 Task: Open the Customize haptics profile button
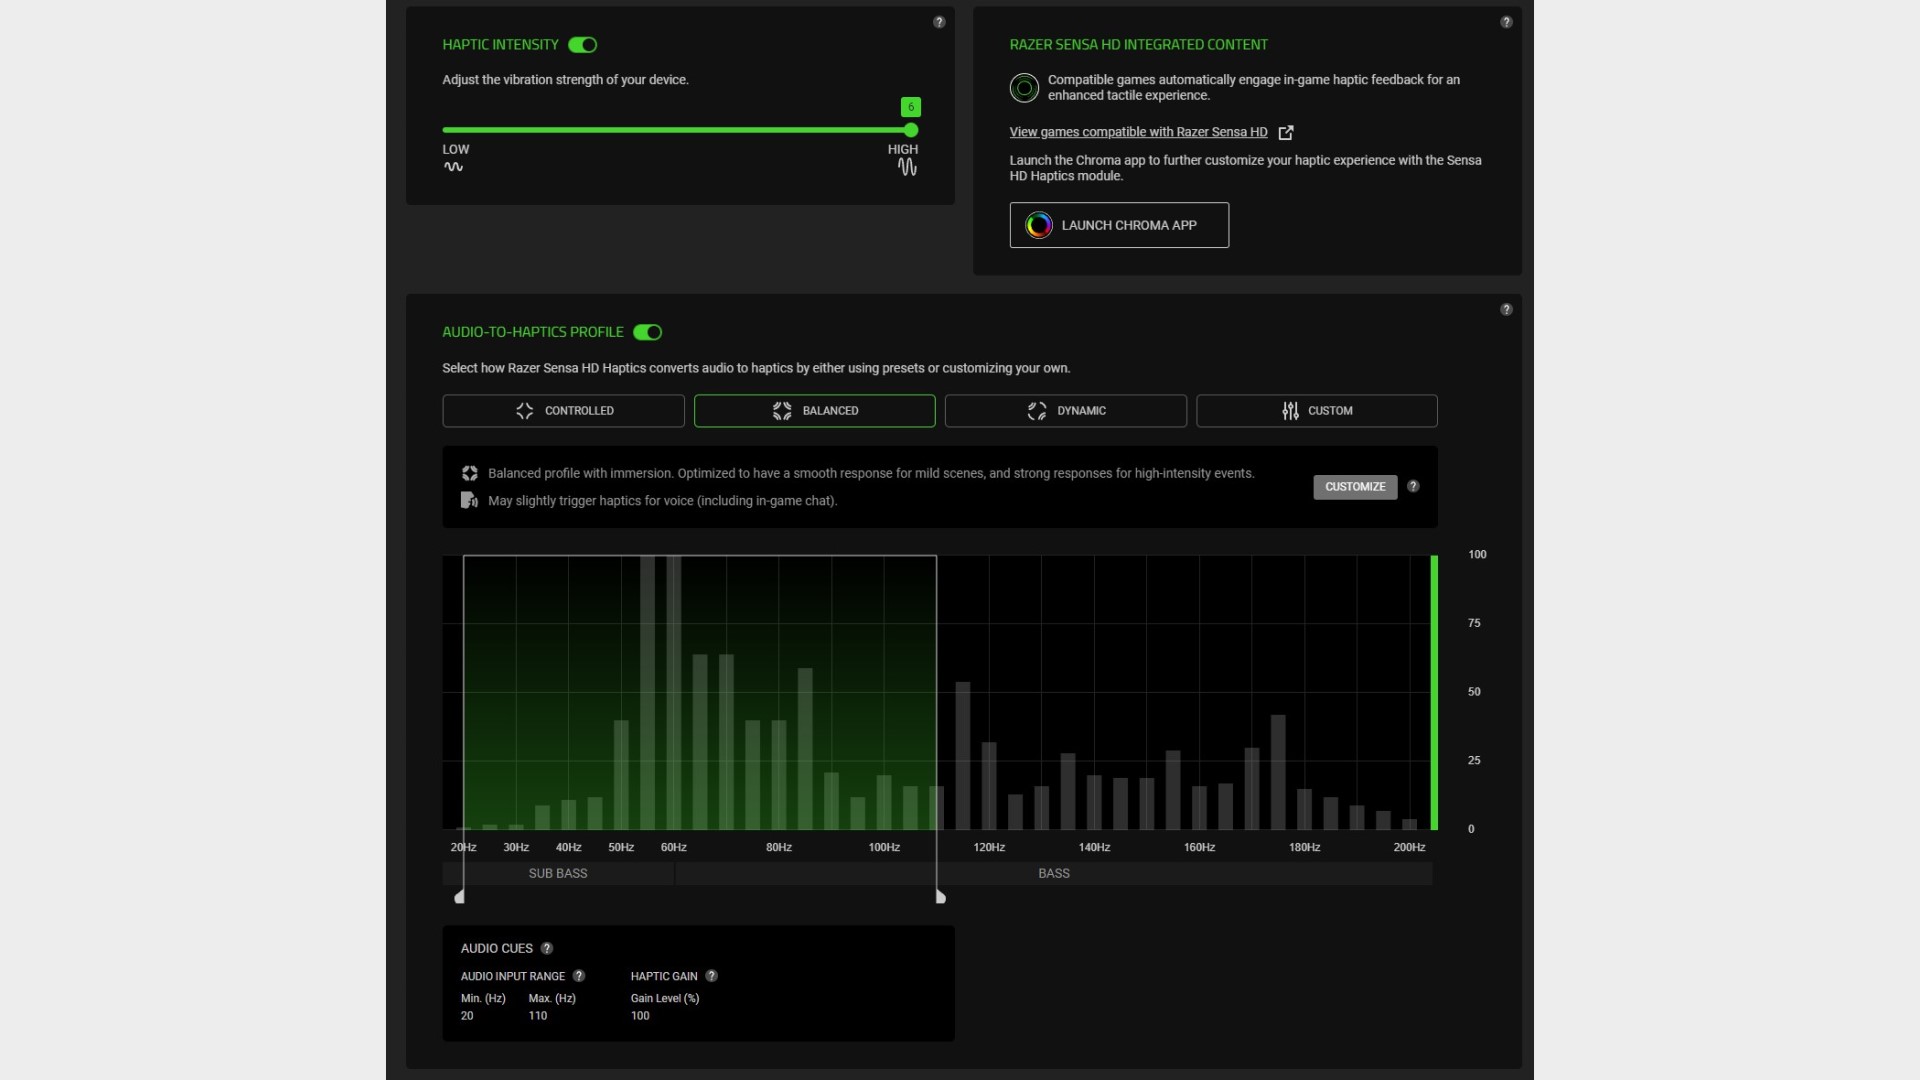[x=1356, y=485]
